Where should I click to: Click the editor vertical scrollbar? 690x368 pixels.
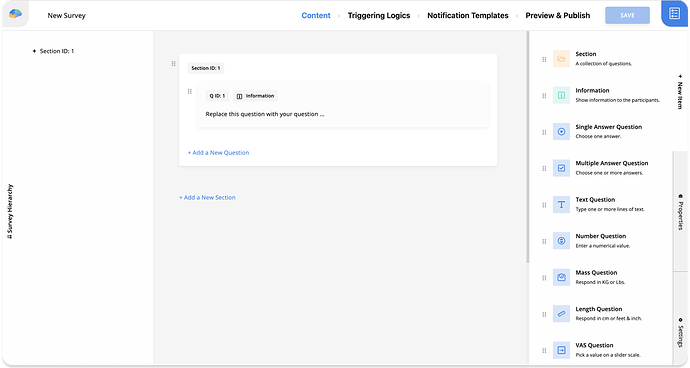pos(528,147)
